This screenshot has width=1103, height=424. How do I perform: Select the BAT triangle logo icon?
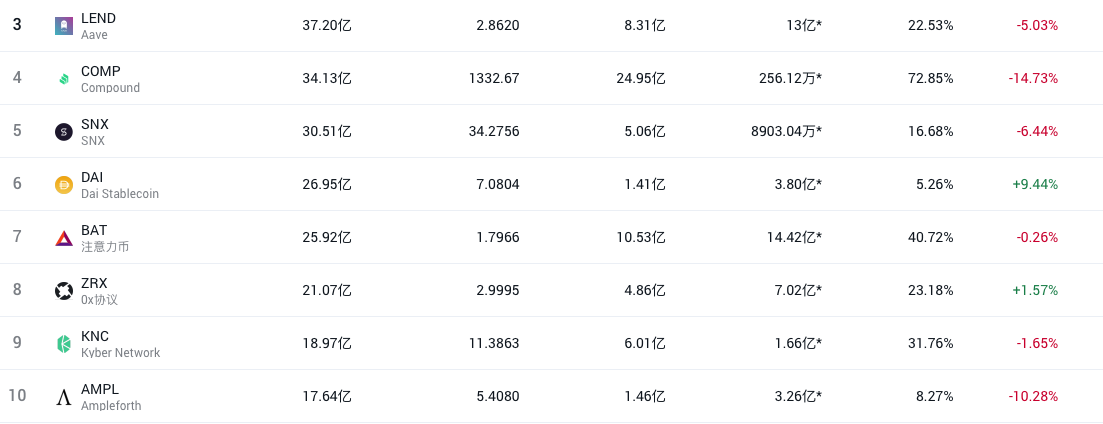pyautogui.click(x=64, y=238)
